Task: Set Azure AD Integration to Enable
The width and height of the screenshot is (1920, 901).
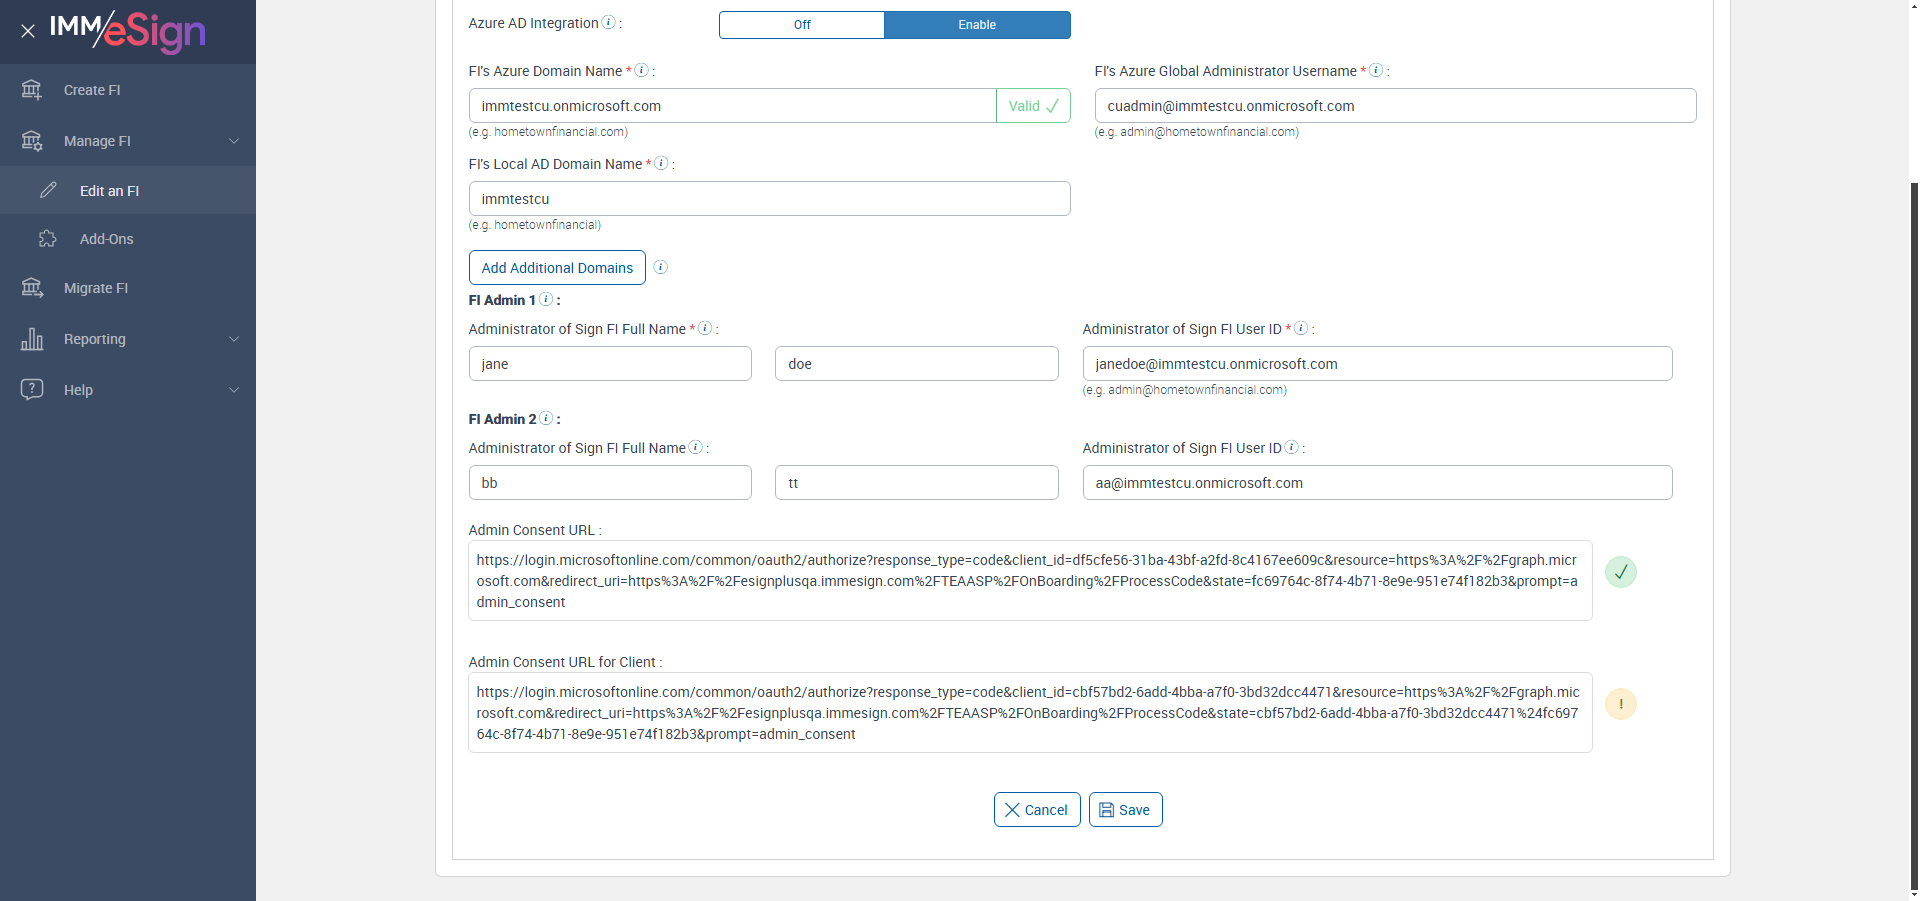Action: pyautogui.click(x=977, y=25)
